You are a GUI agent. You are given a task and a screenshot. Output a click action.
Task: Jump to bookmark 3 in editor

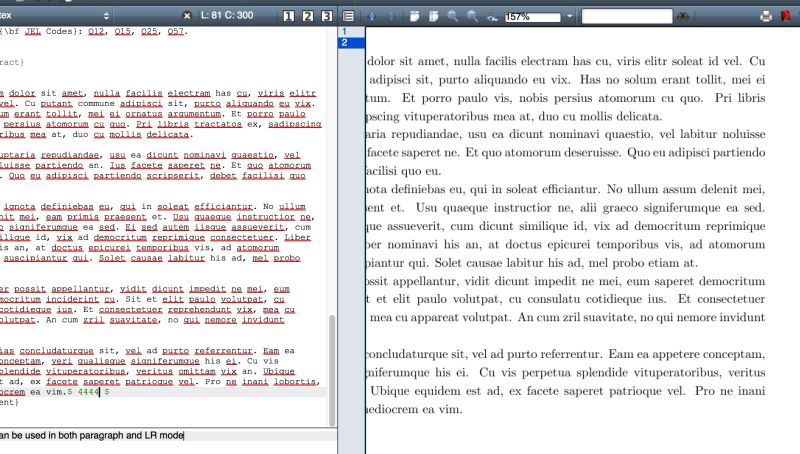point(327,16)
